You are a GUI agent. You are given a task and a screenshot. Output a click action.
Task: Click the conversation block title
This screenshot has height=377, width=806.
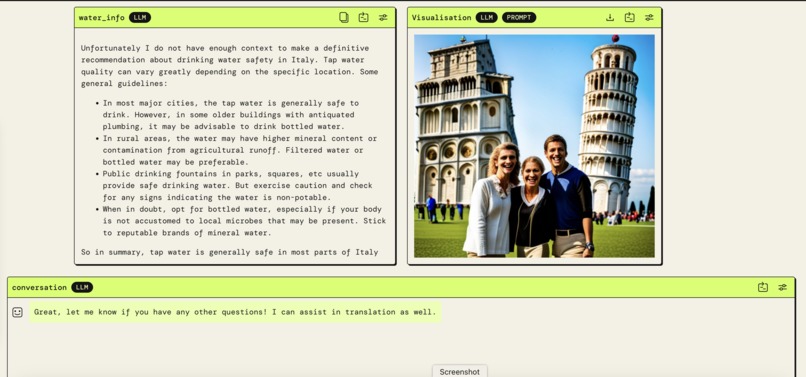click(x=39, y=287)
